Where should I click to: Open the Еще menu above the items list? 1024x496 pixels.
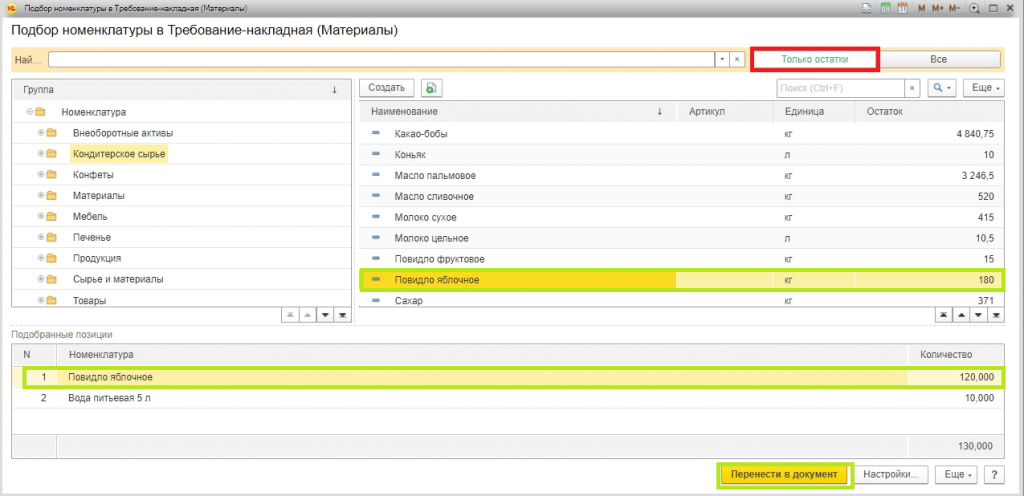(985, 87)
